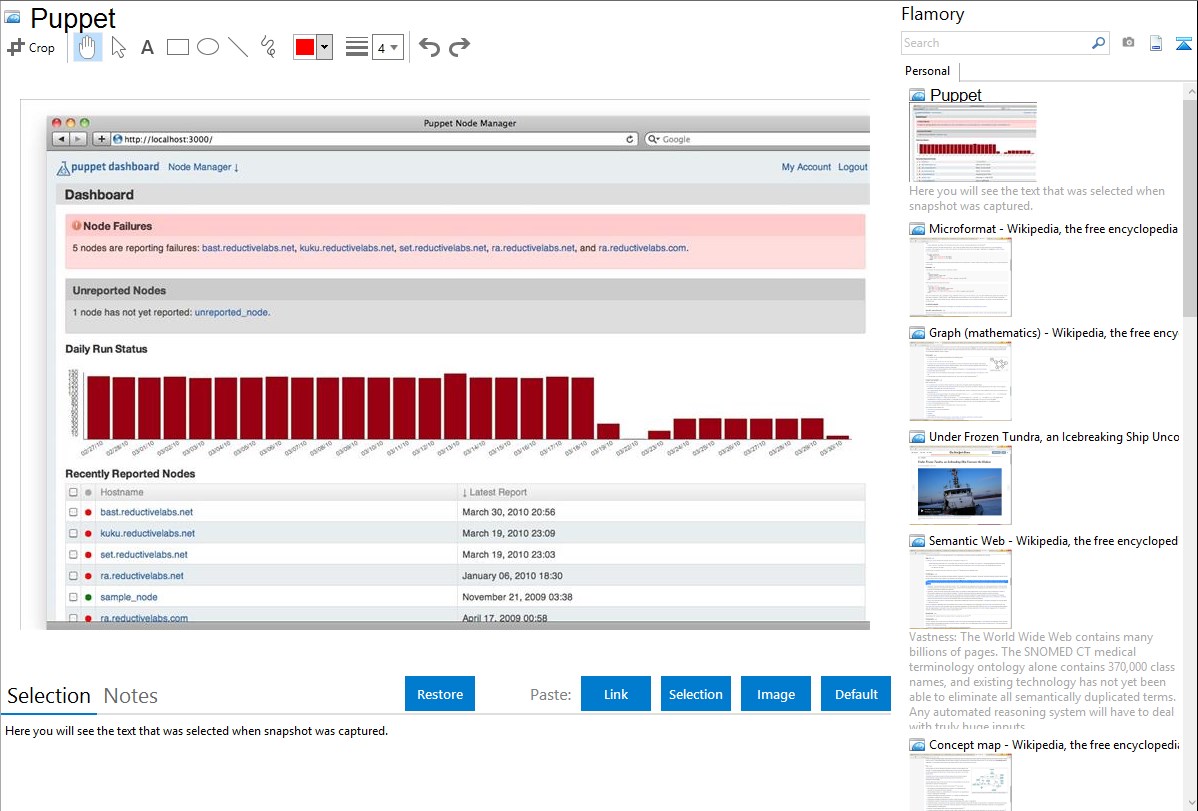
Task: Paste snapshot as Image
Action: pos(776,694)
